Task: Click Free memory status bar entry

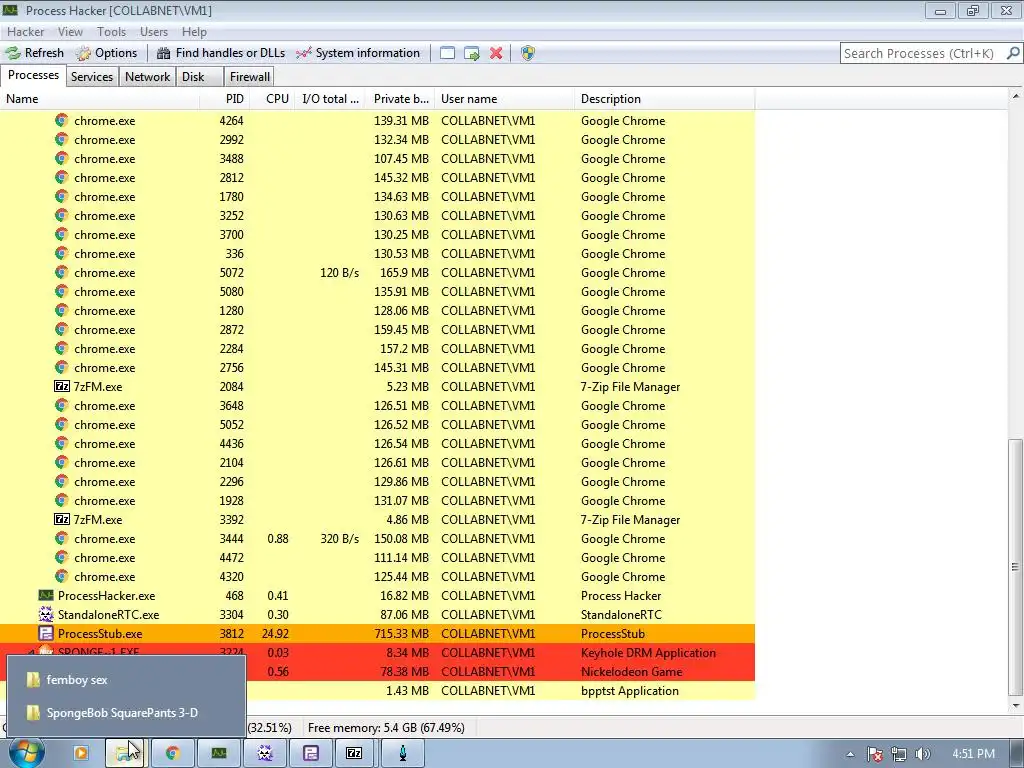Action: tap(386, 728)
